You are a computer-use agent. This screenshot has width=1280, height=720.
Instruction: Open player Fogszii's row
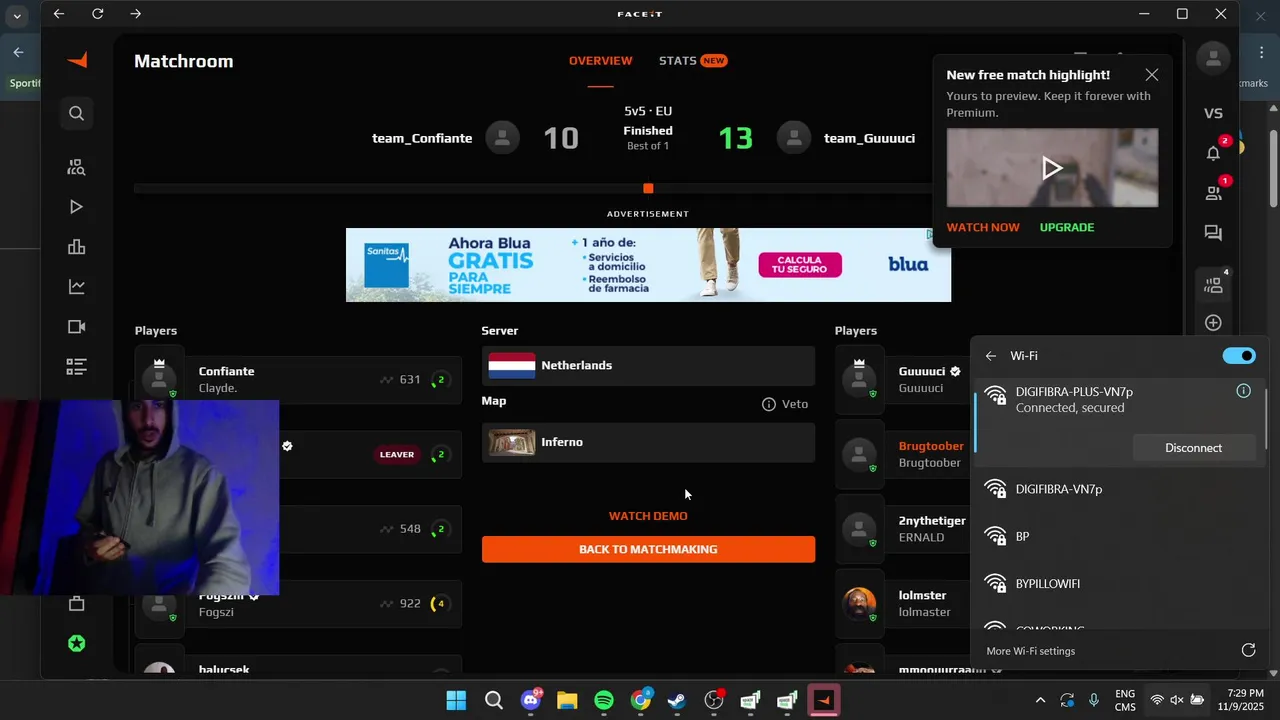tap(298, 603)
